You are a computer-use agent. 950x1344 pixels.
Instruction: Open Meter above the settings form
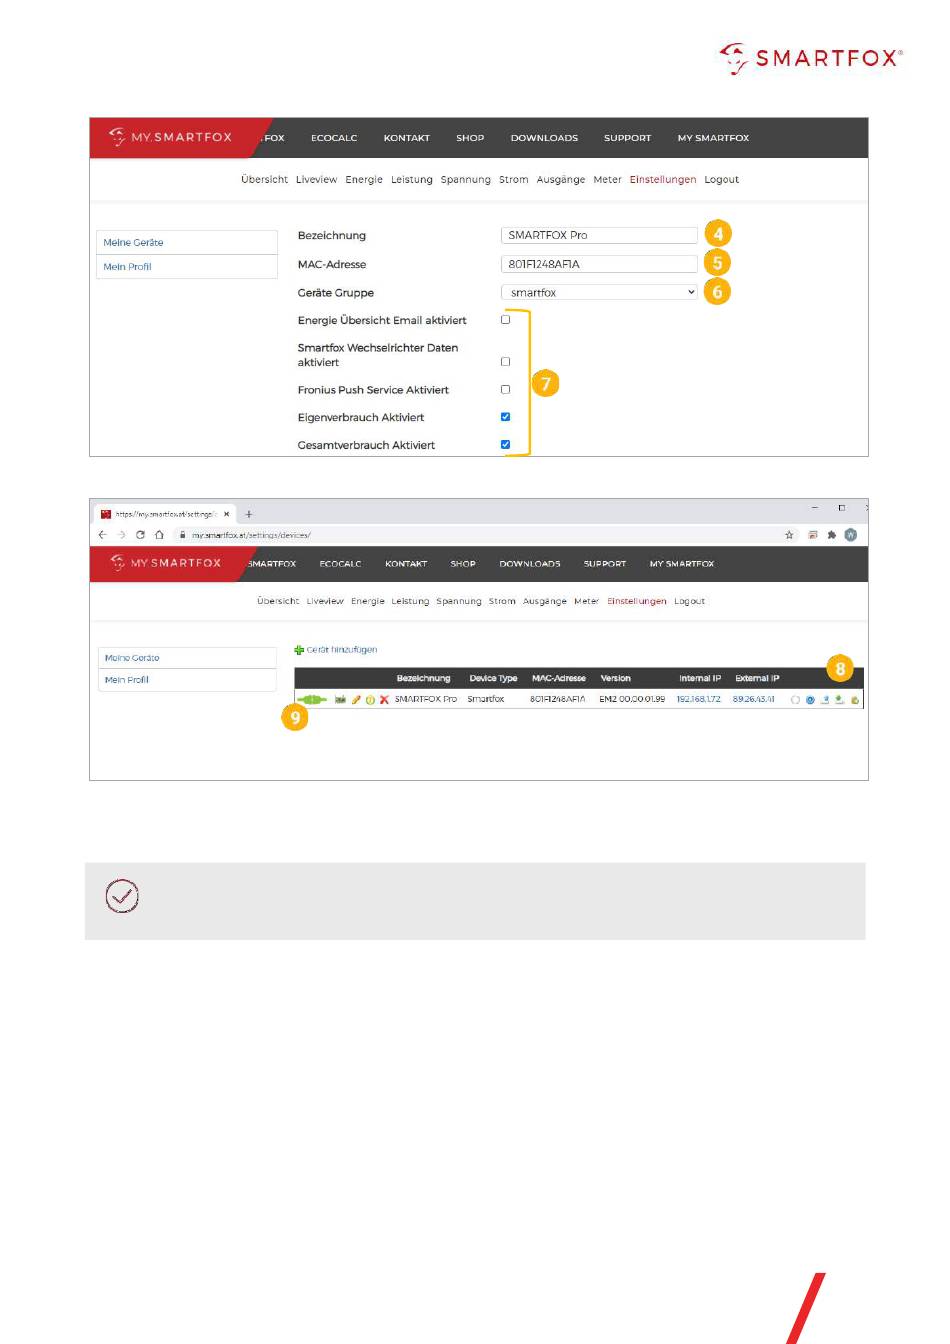click(x=608, y=180)
